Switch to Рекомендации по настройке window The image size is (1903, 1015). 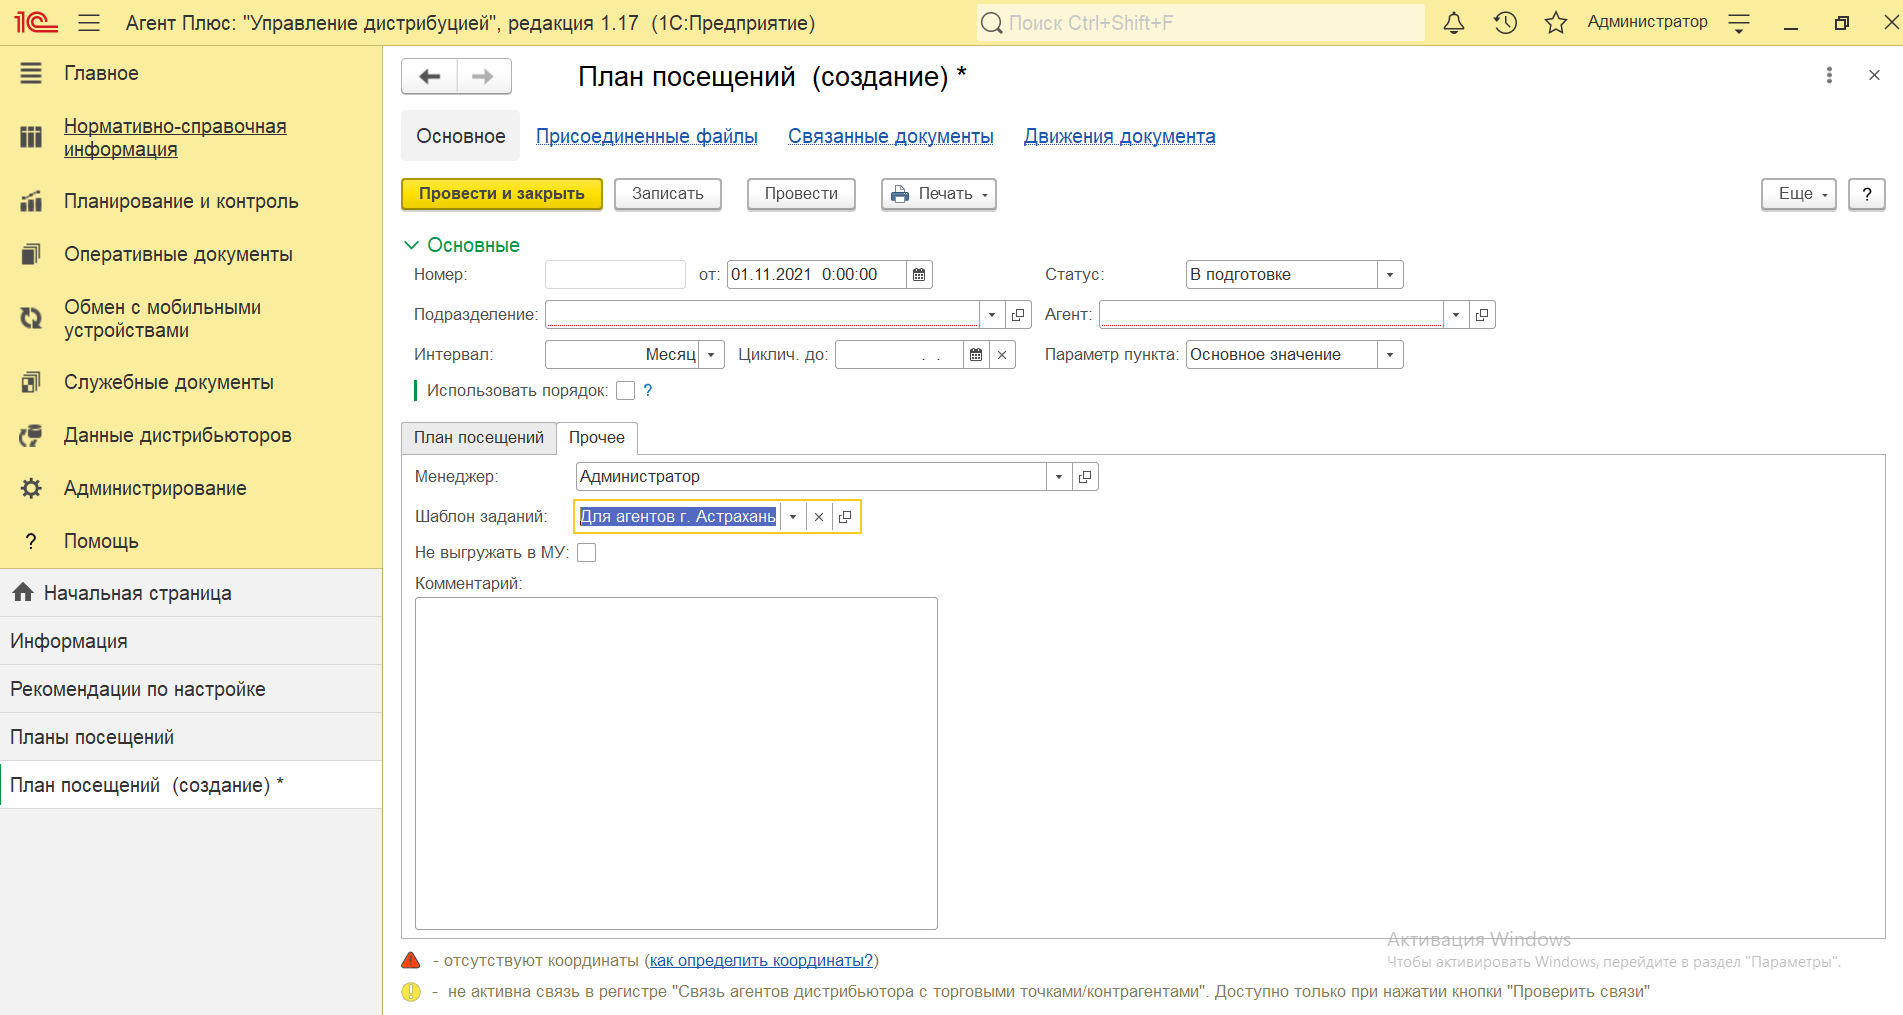pos(191,689)
